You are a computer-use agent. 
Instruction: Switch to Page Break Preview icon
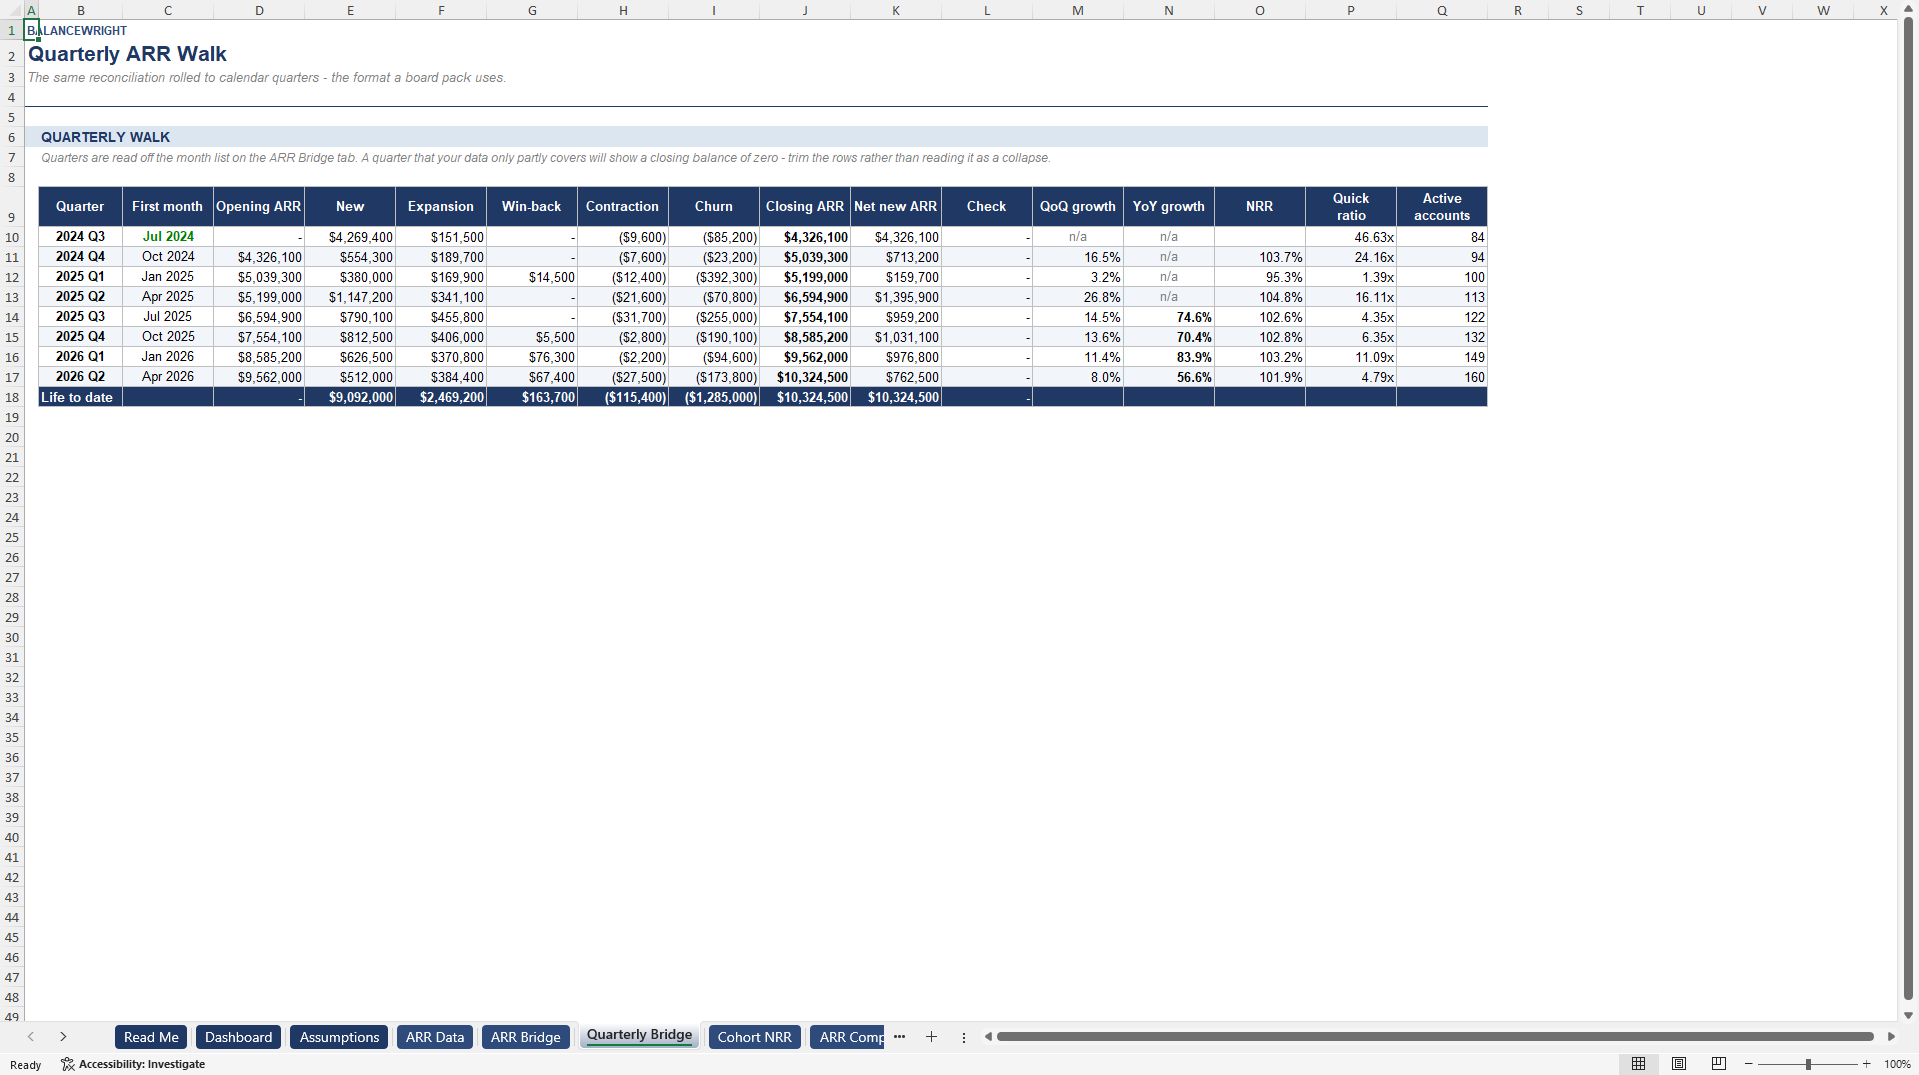1719,1064
